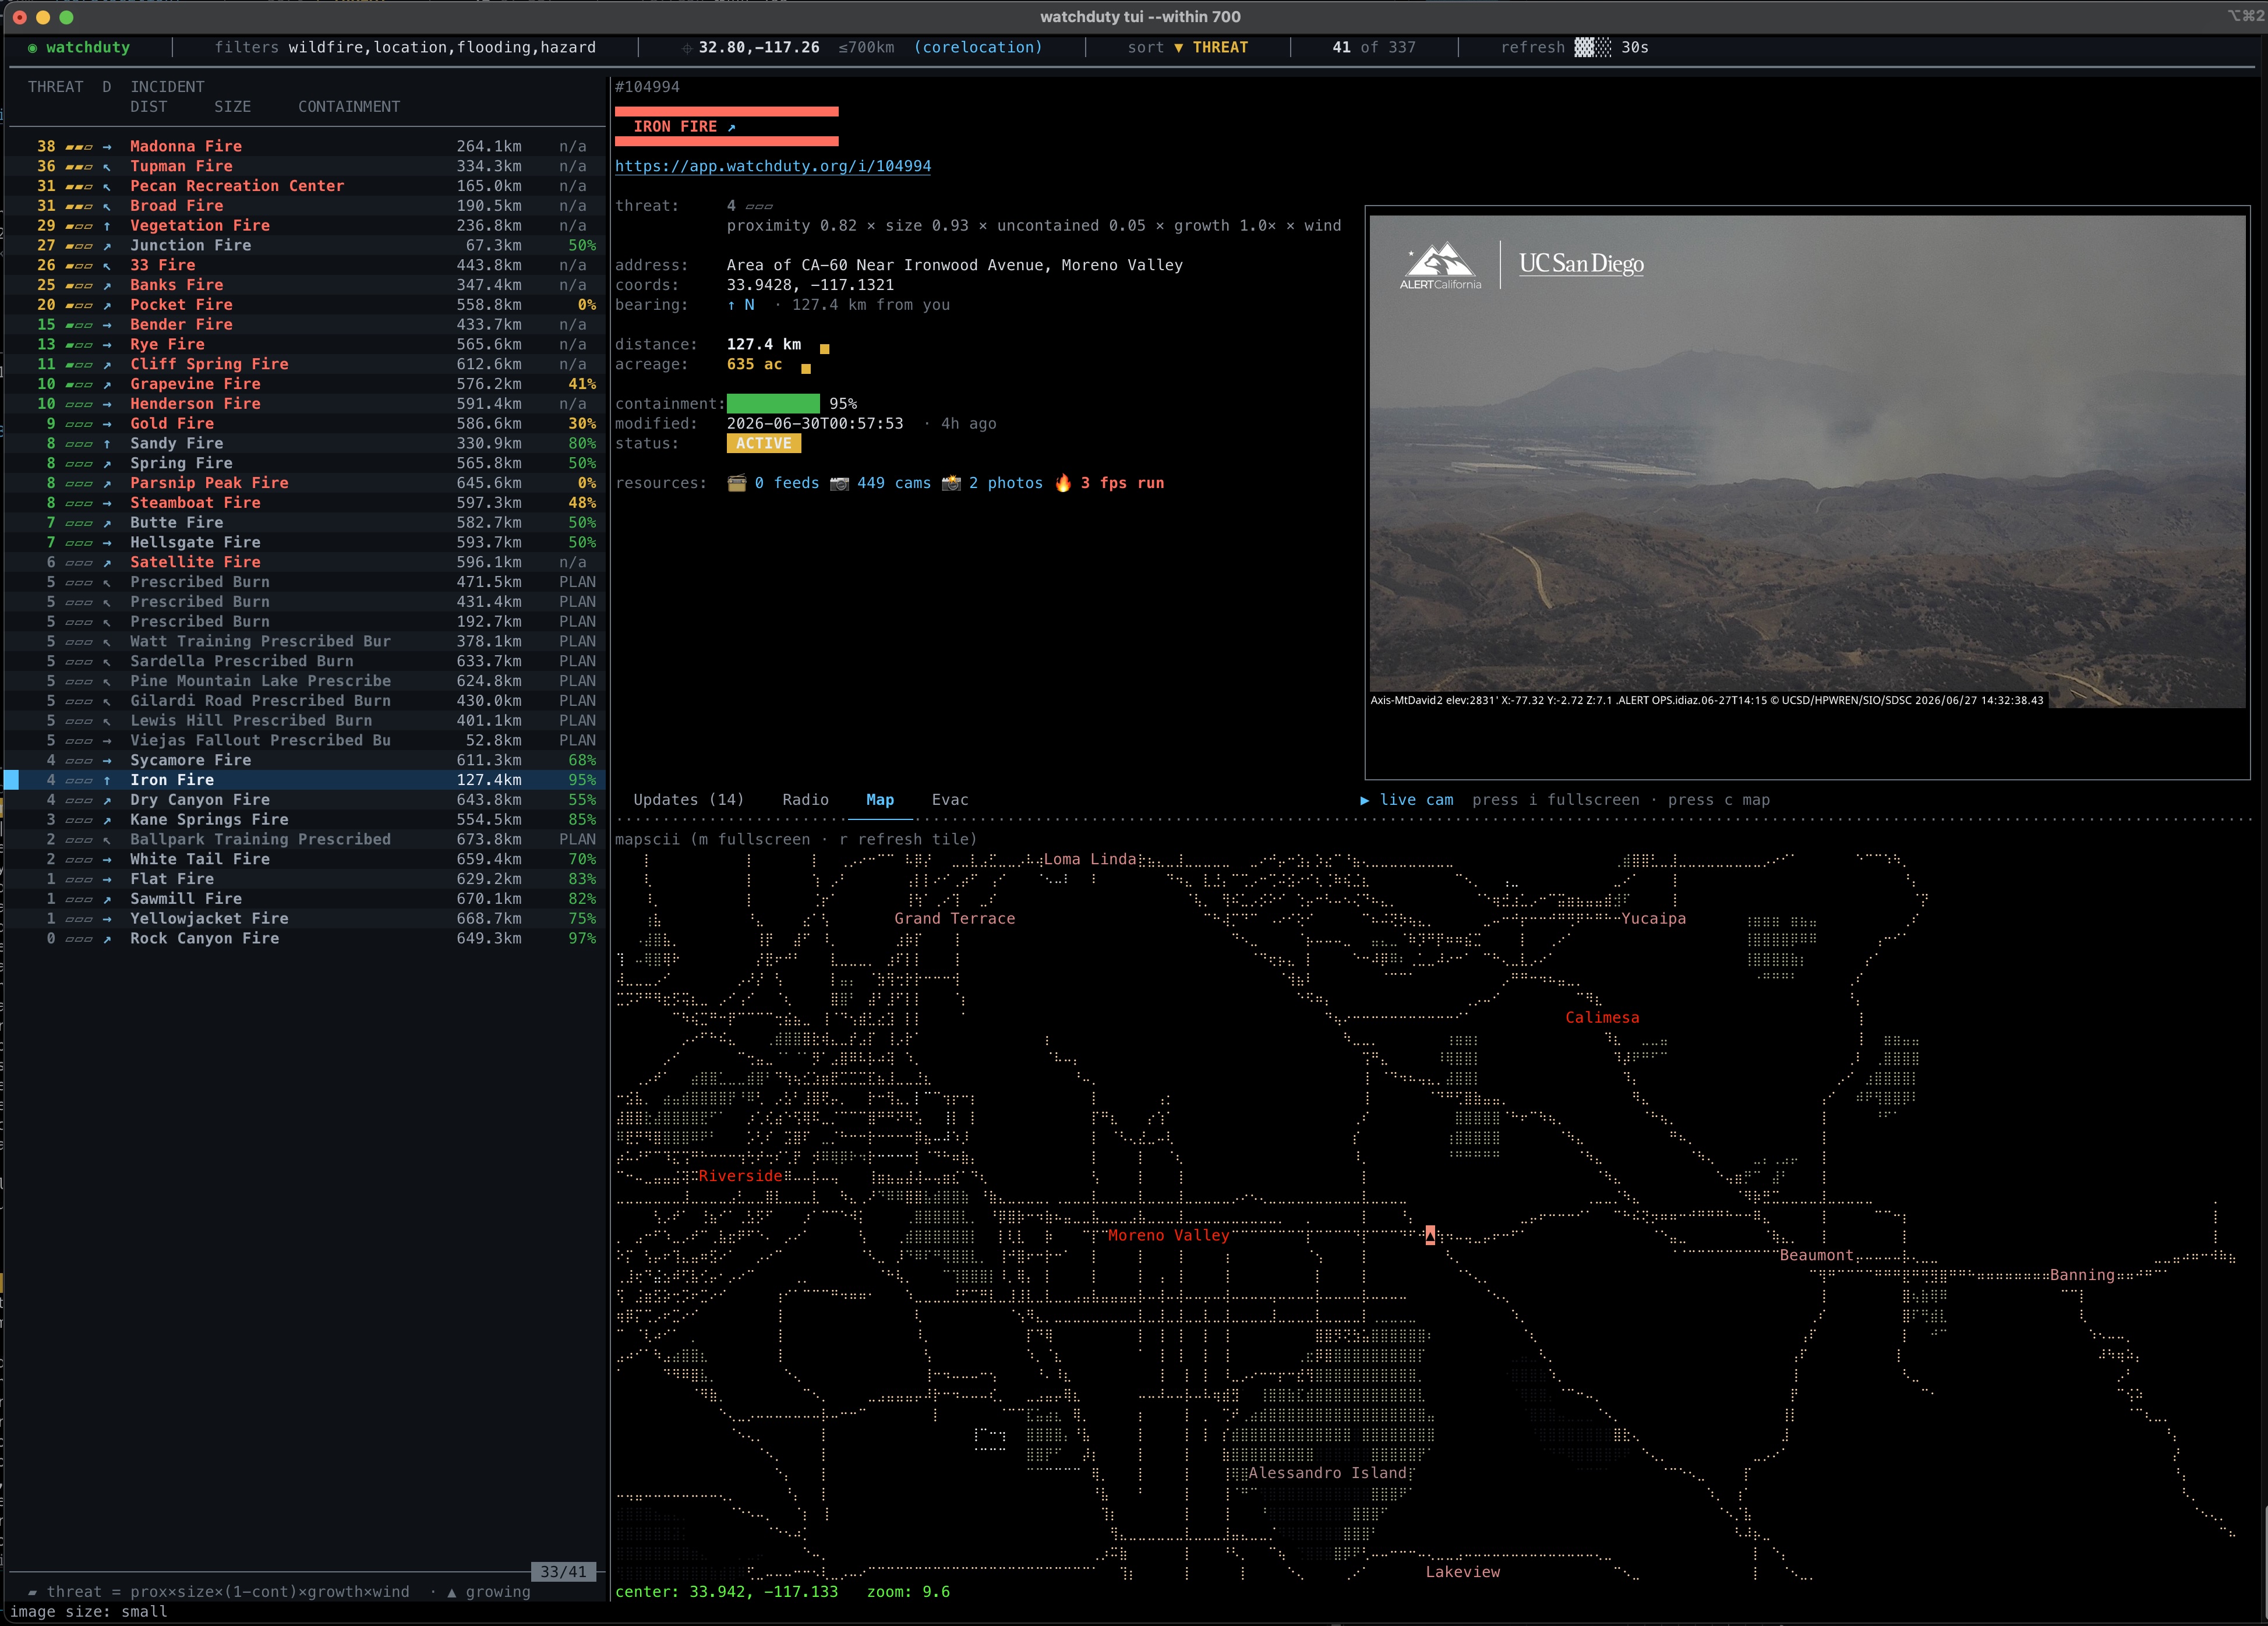Click the (corelocation) source label
The height and width of the screenshot is (1626, 2268).
click(978, 48)
